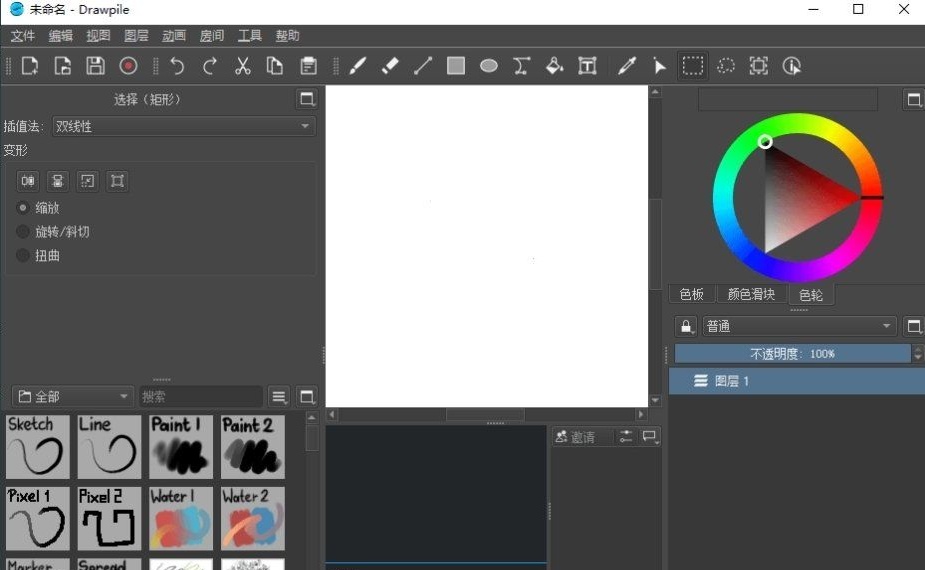925x570 pixels.
Task: Select the 缩放 radio option
Action: (38, 208)
